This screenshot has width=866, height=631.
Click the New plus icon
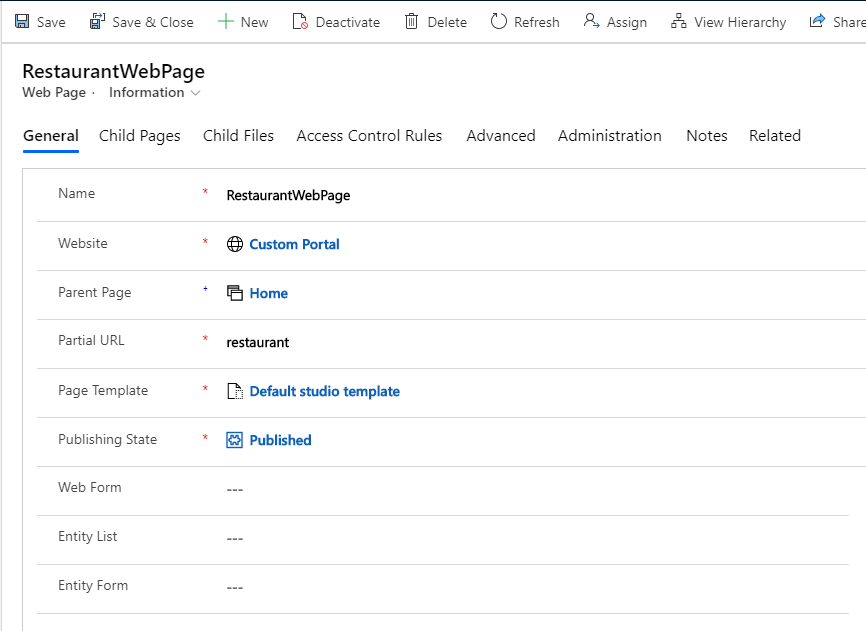point(225,21)
